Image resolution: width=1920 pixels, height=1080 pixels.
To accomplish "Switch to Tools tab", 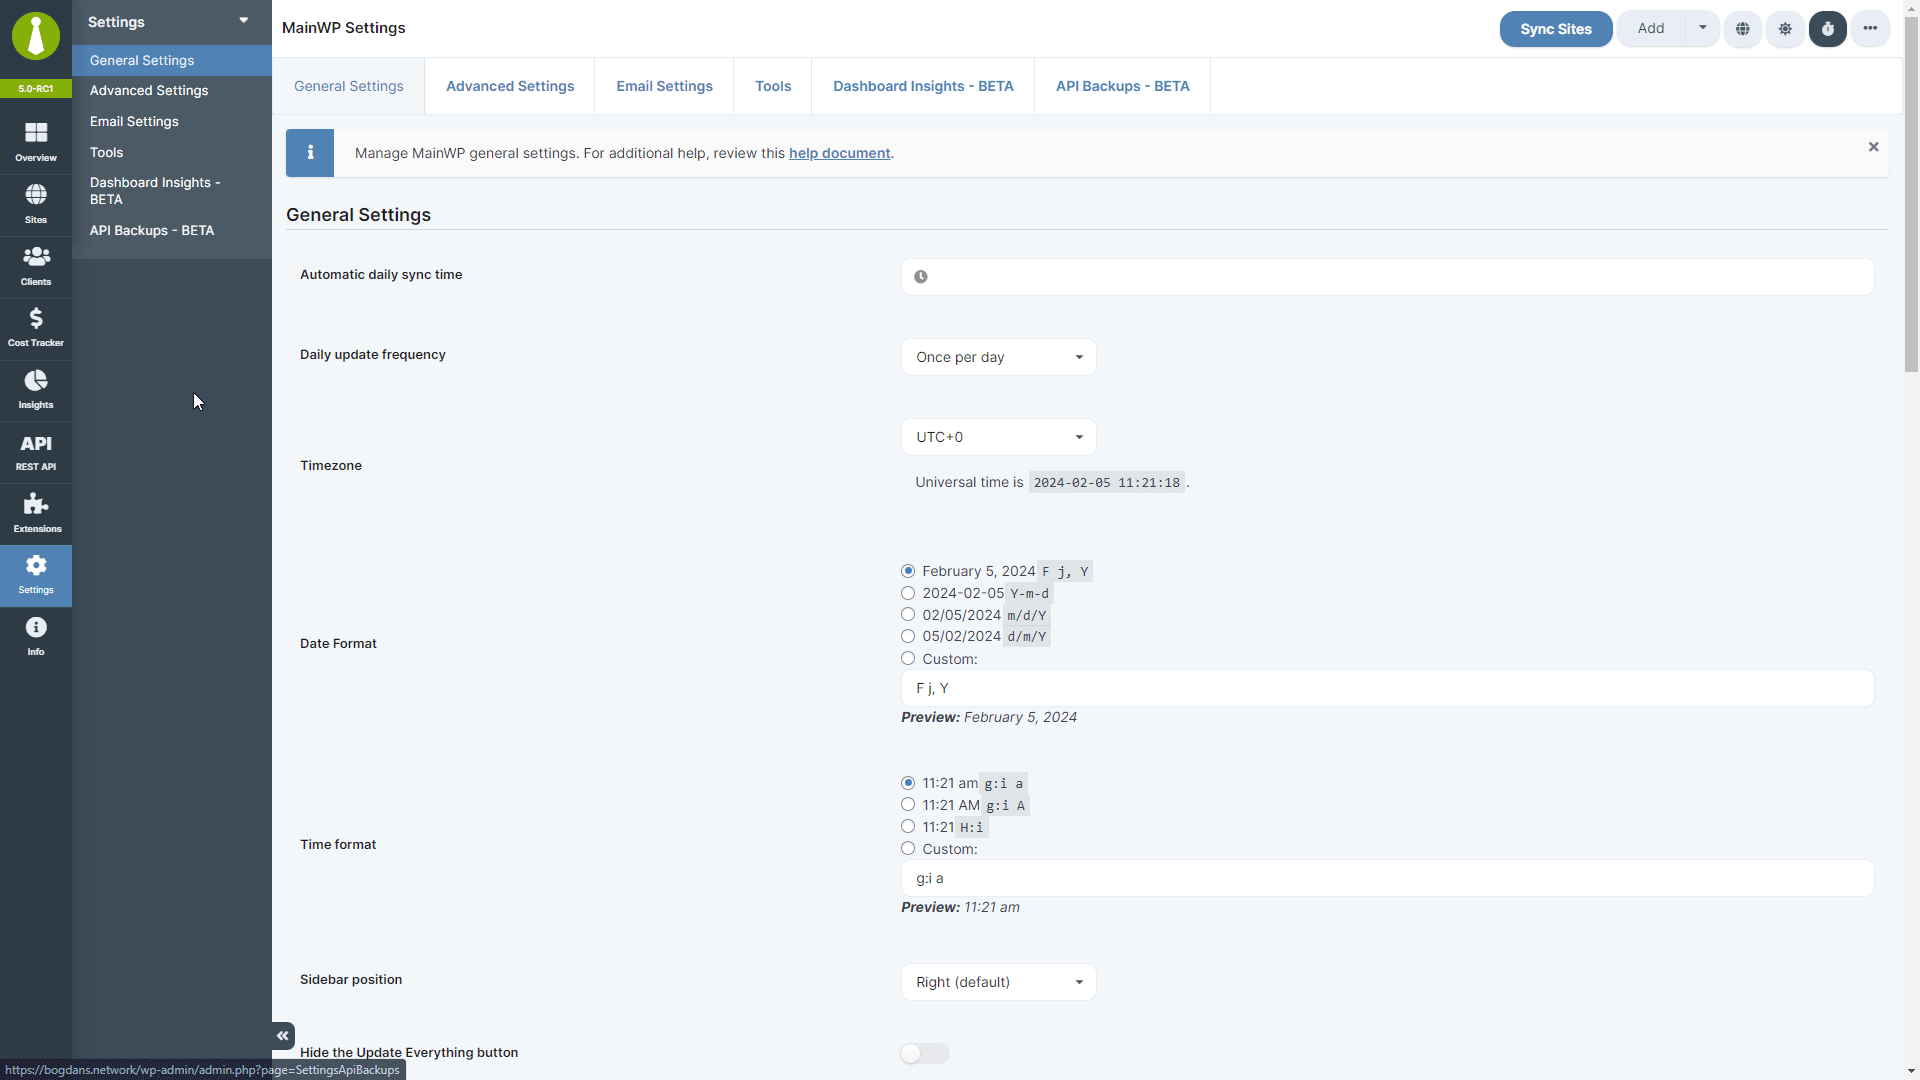I will click(773, 86).
